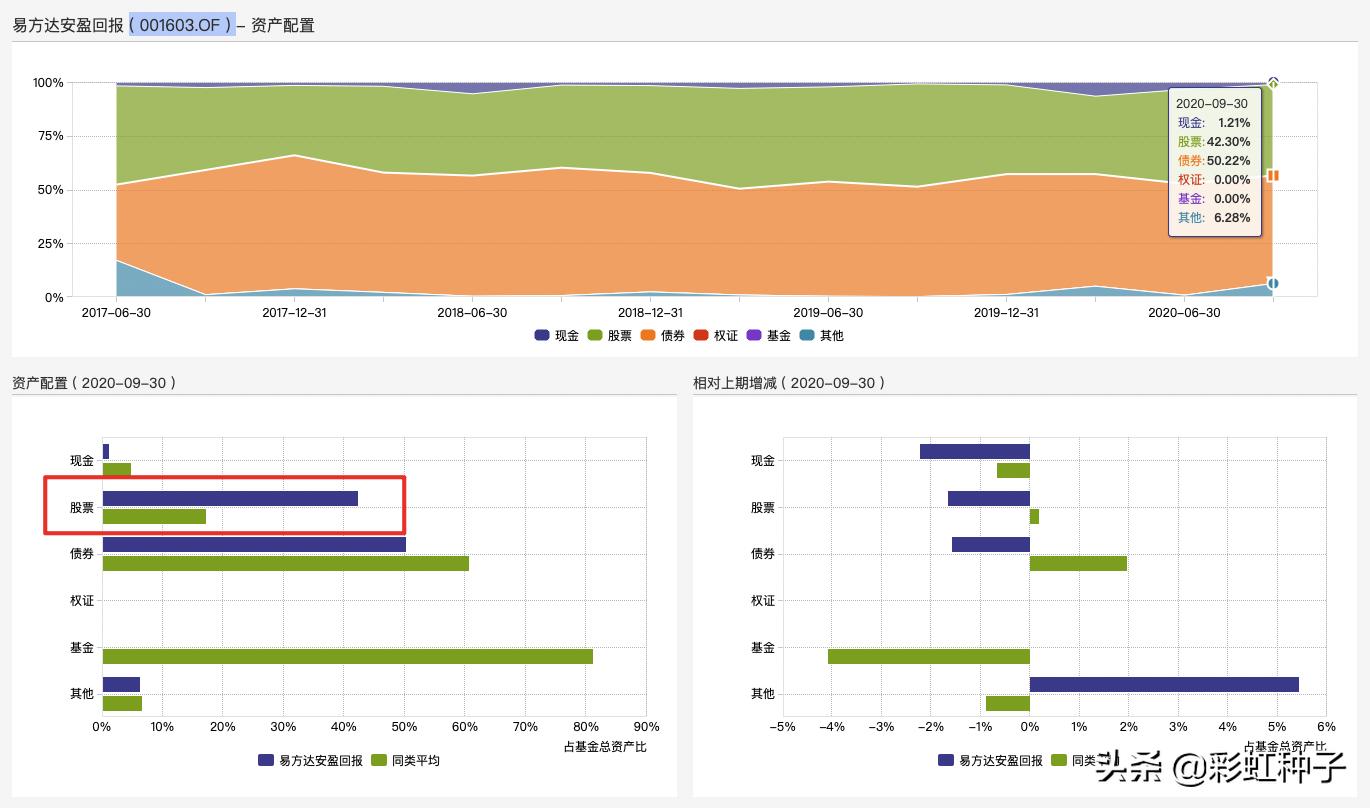Click the 占基金总资产比 axis title in 资产配置 chart
Viewport: 1370px width, 808px height.
[605, 746]
